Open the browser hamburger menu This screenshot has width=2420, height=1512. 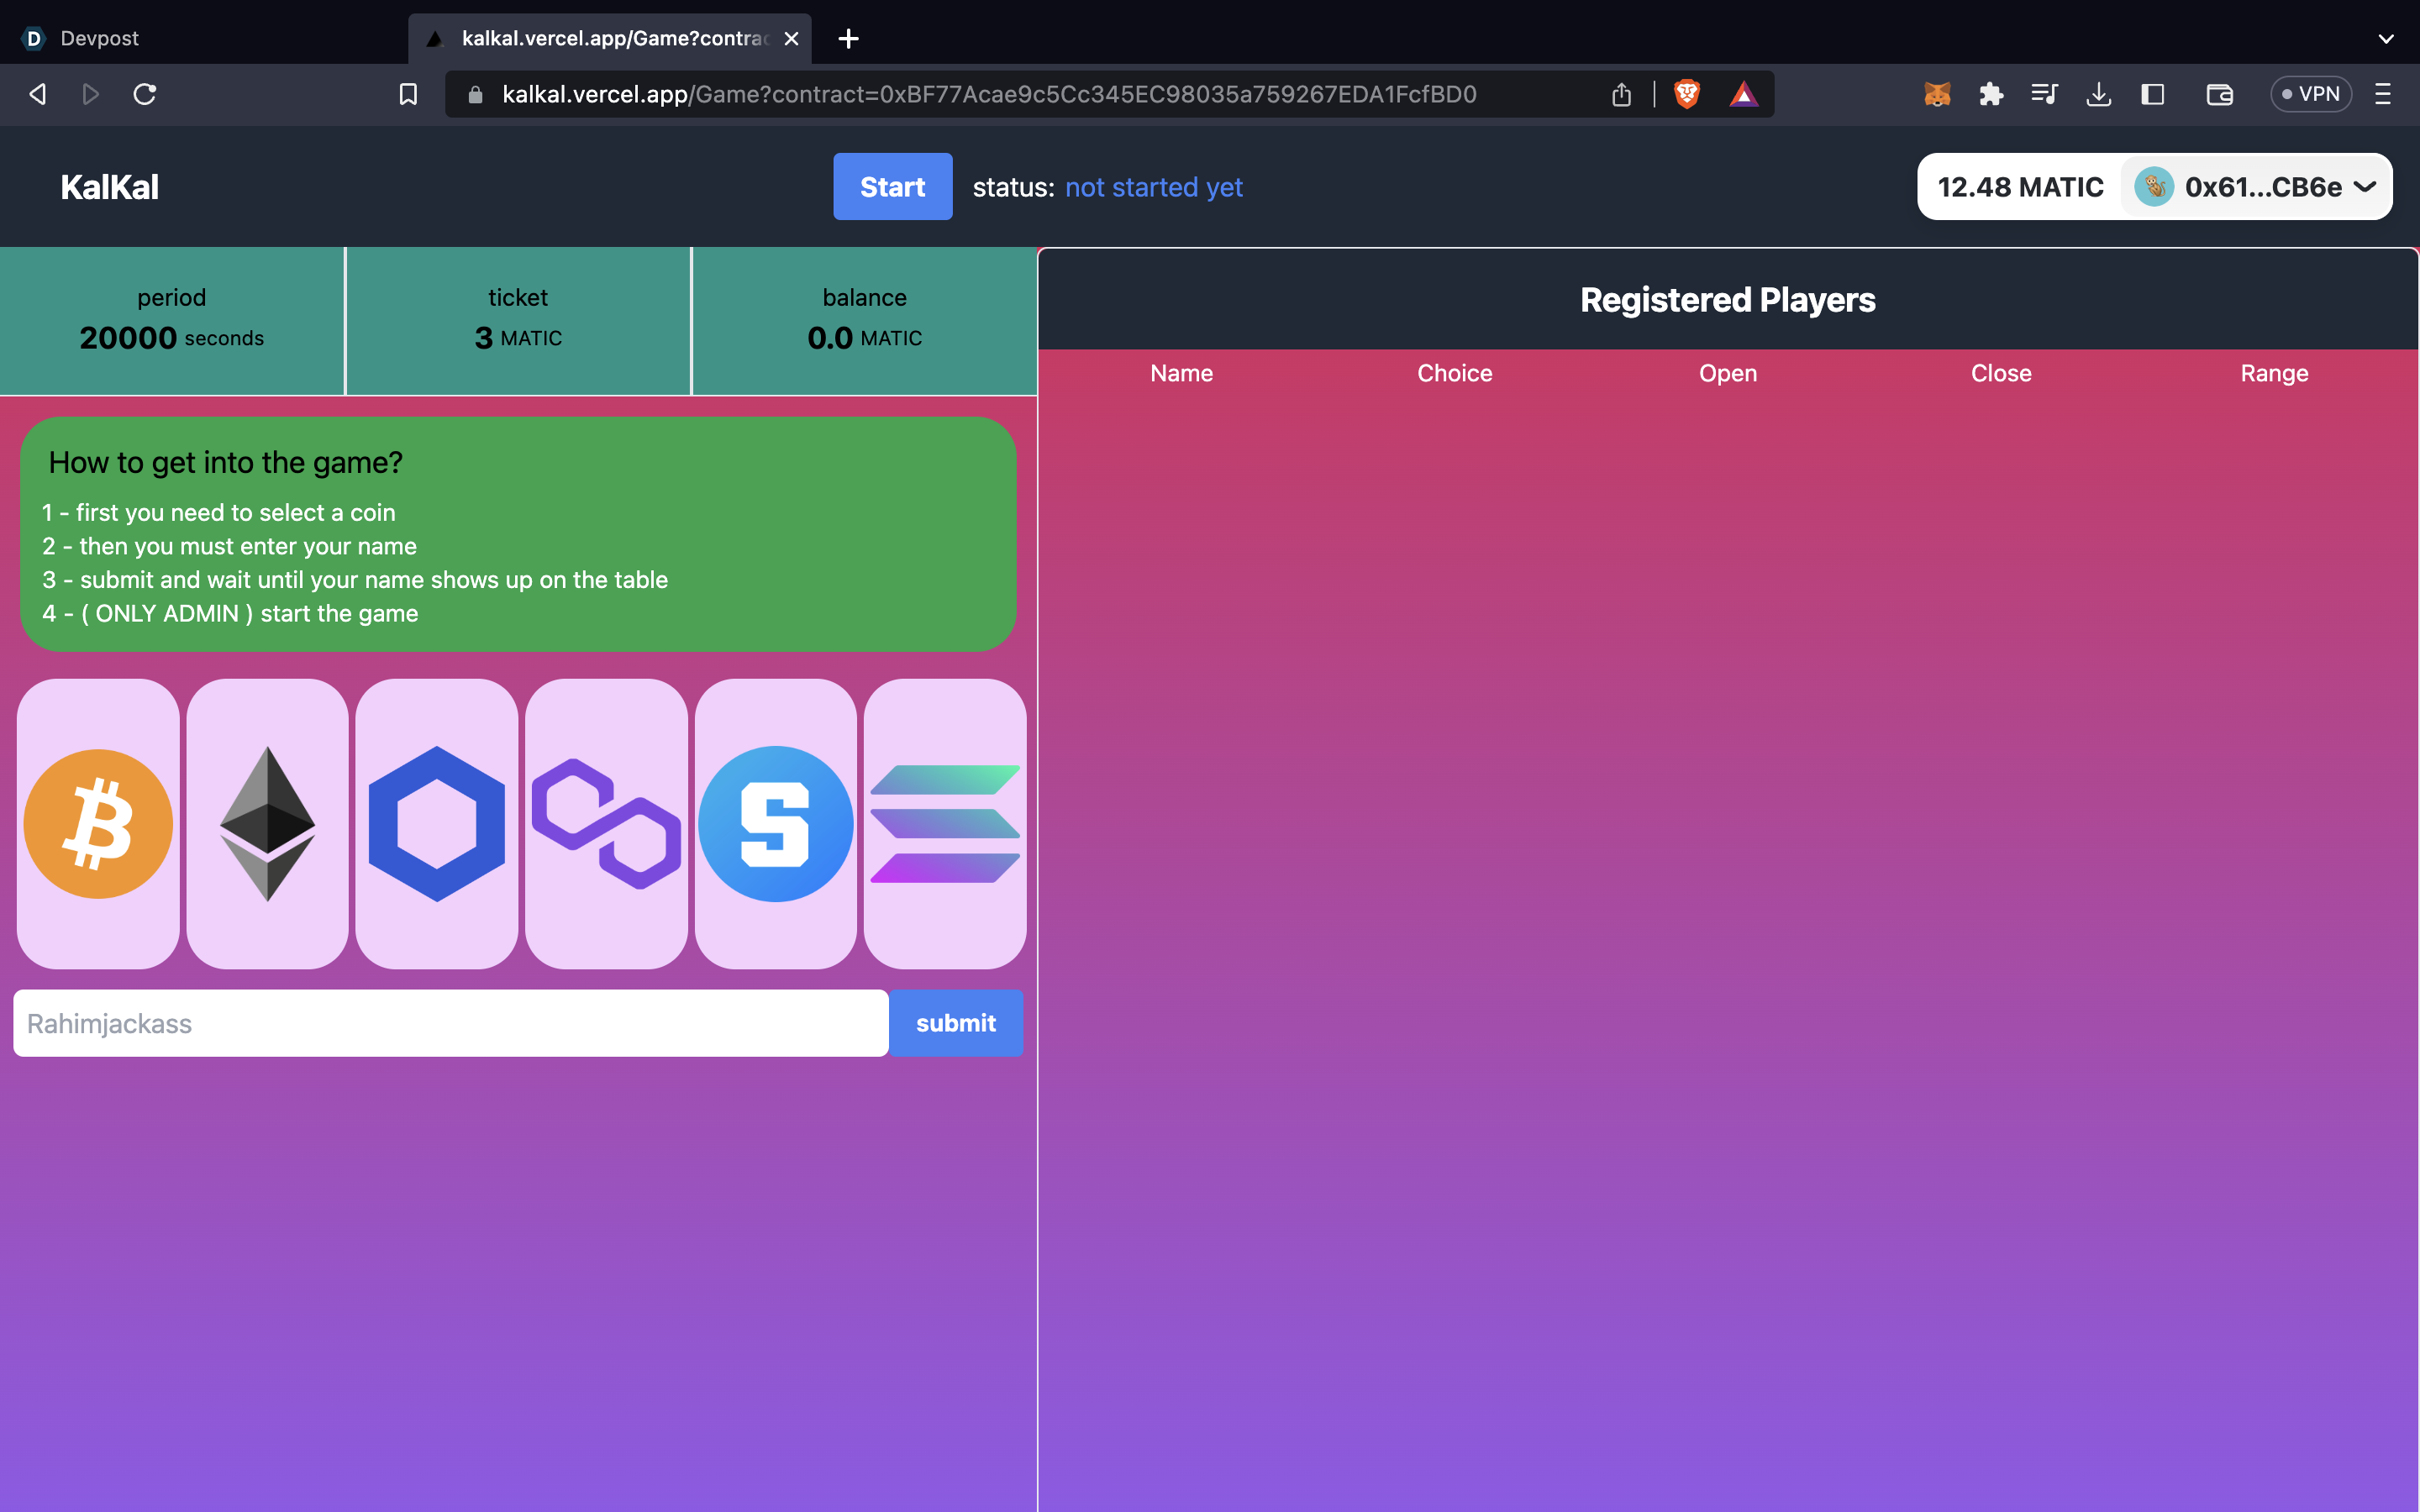pos(2382,94)
